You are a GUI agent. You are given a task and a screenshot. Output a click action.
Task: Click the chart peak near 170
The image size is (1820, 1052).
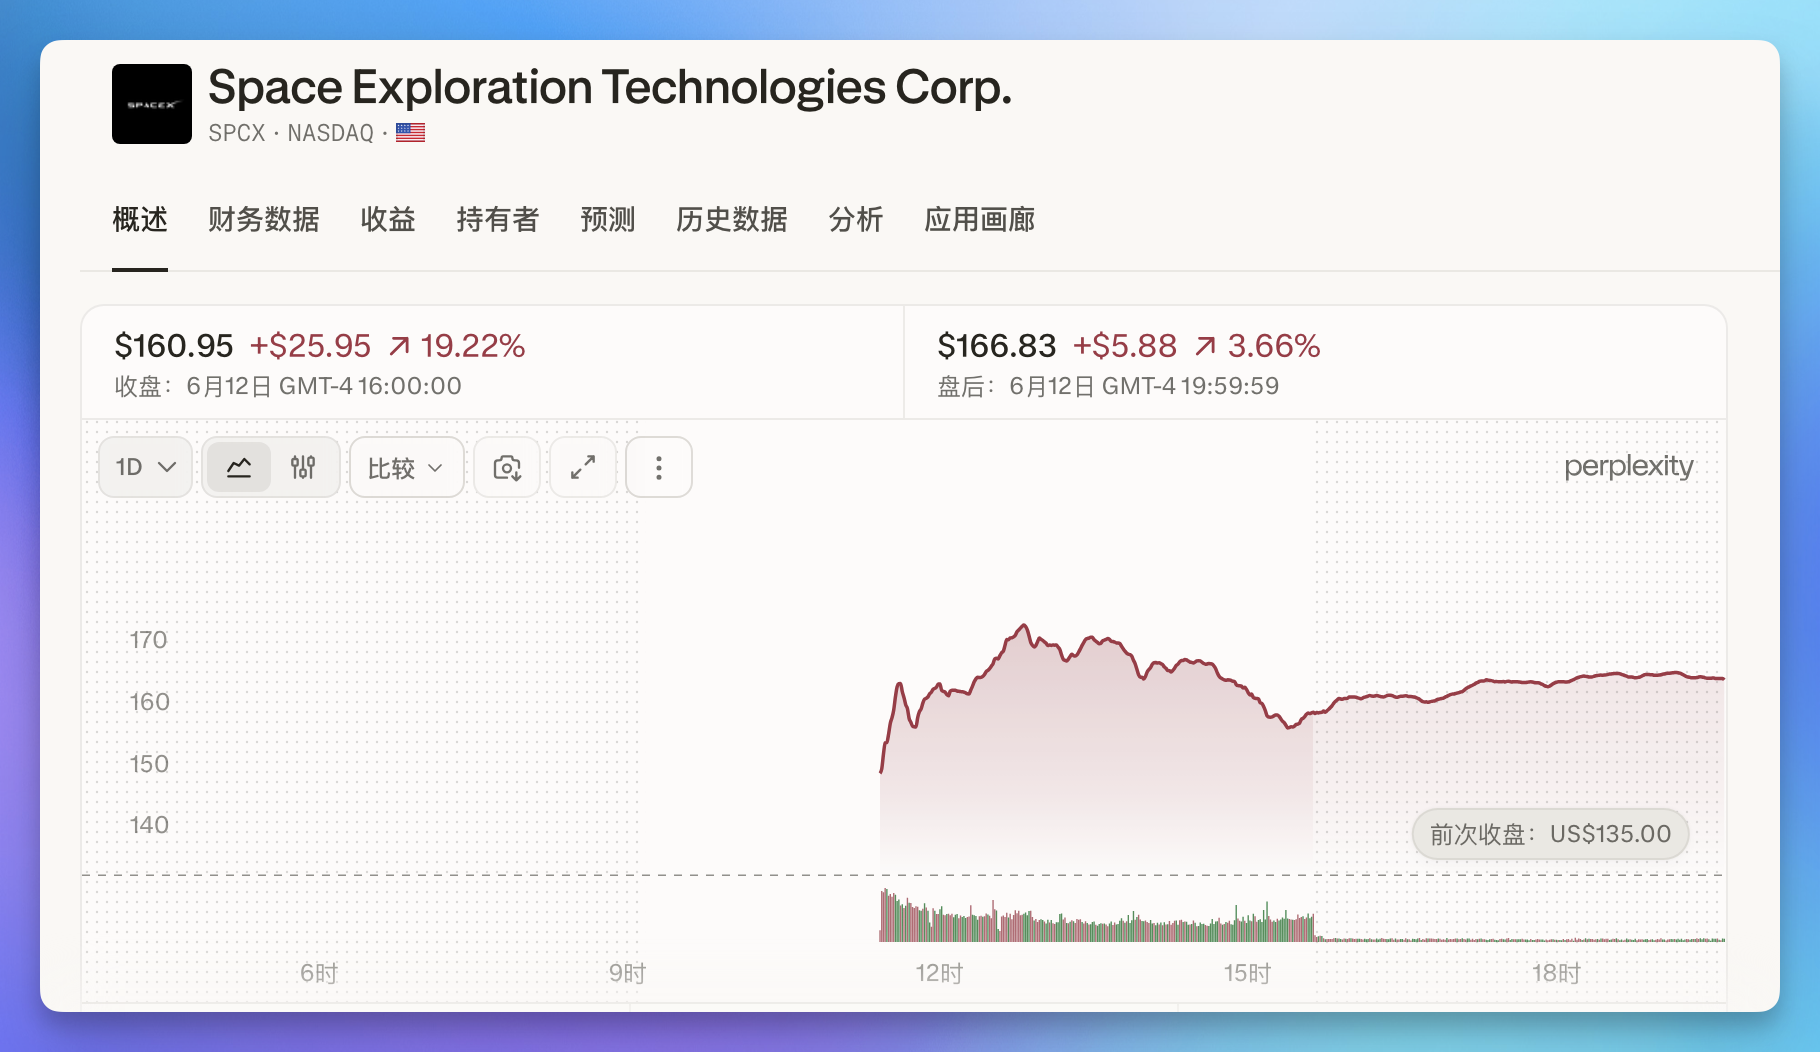pyautogui.click(x=1023, y=627)
